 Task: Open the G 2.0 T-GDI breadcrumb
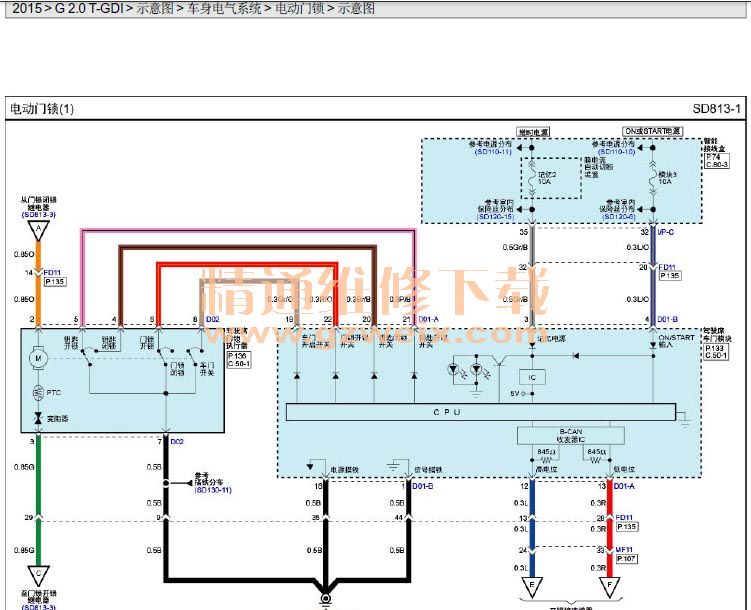[x=90, y=8]
